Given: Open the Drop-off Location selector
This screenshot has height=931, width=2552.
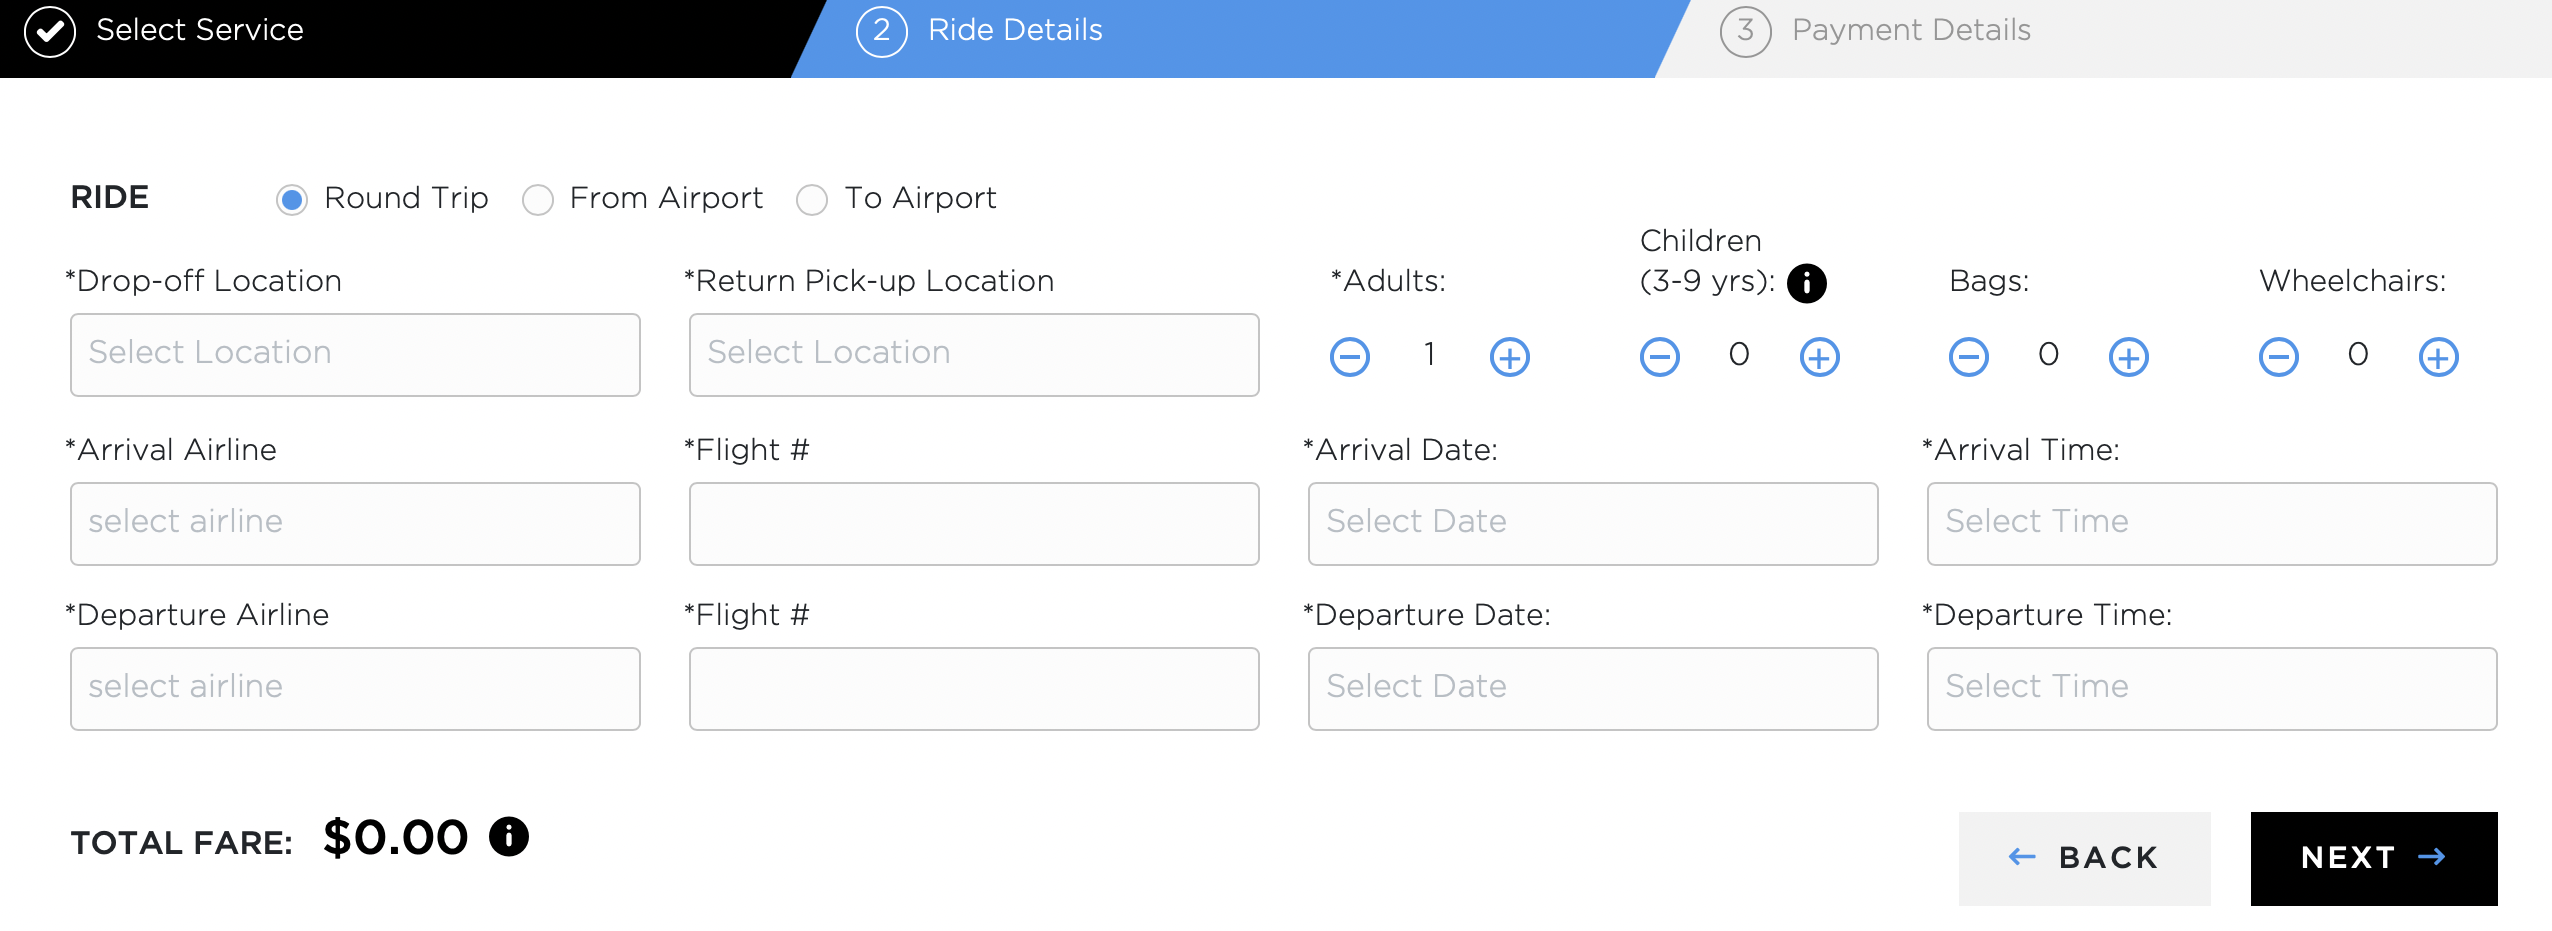Looking at the screenshot, I should click(355, 355).
